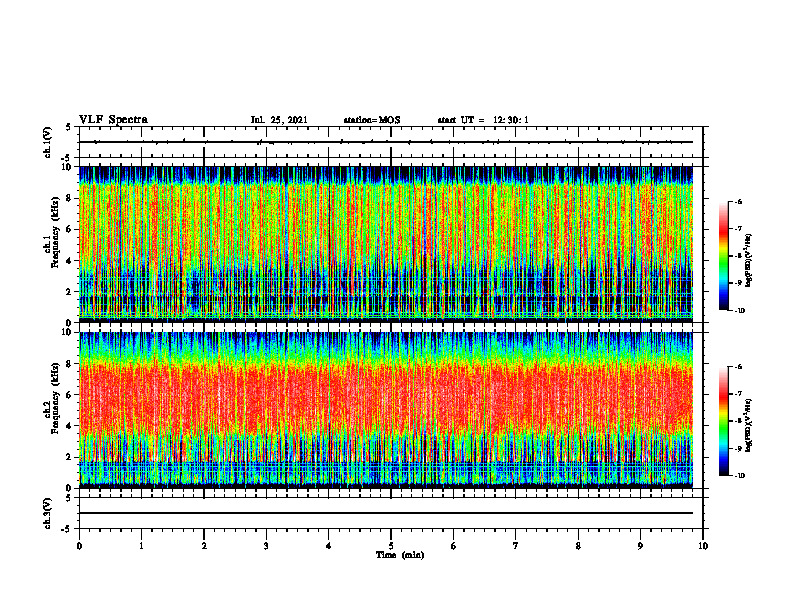Click tick label "1" on the Time axis

pyautogui.click(x=141, y=546)
